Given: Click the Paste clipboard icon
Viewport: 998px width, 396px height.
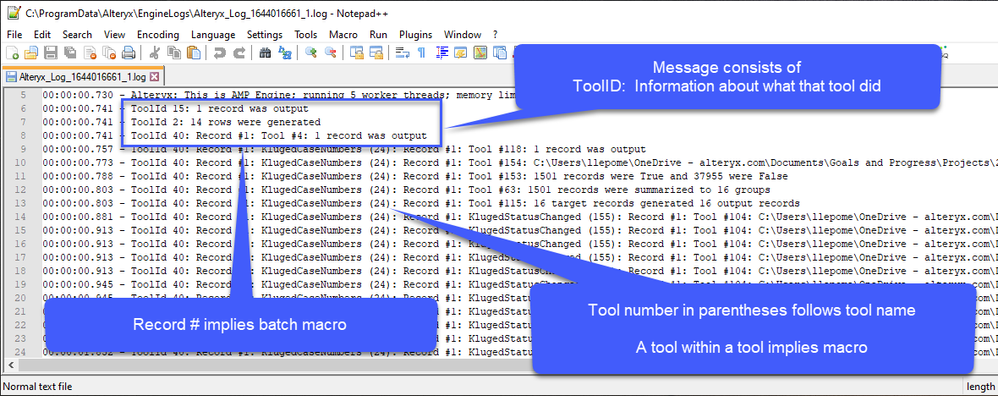Looking at the screenshot, I should pos(193,53).
